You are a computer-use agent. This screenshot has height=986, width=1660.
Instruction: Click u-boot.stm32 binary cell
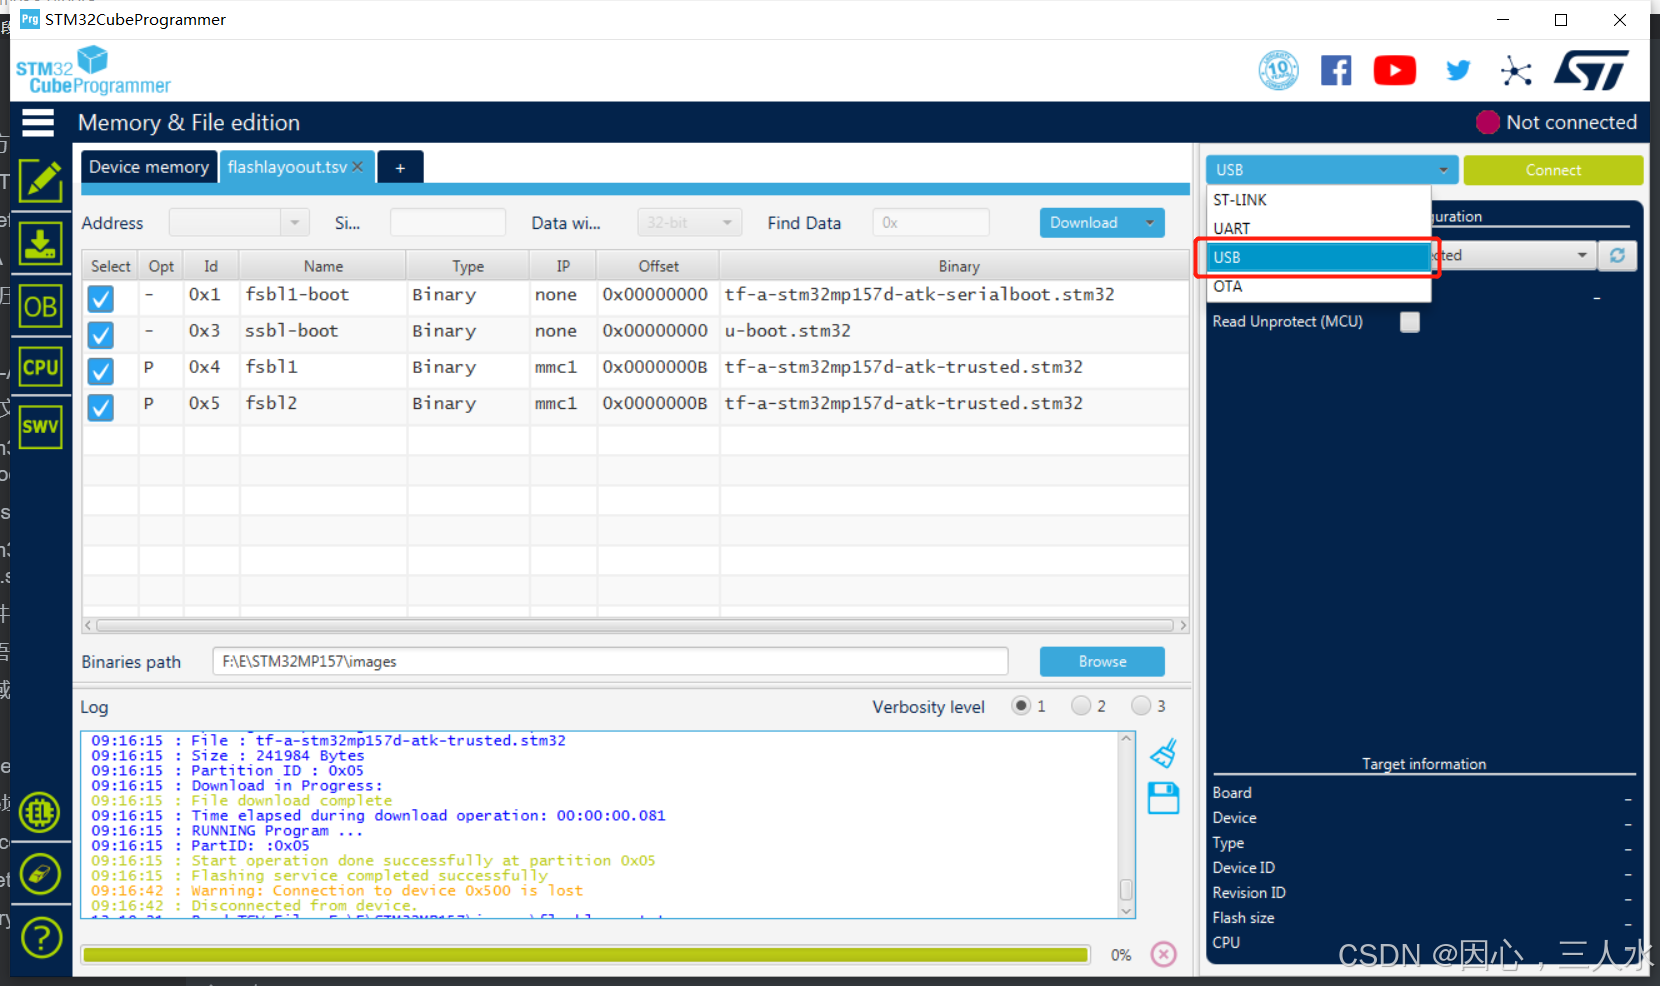954,331
